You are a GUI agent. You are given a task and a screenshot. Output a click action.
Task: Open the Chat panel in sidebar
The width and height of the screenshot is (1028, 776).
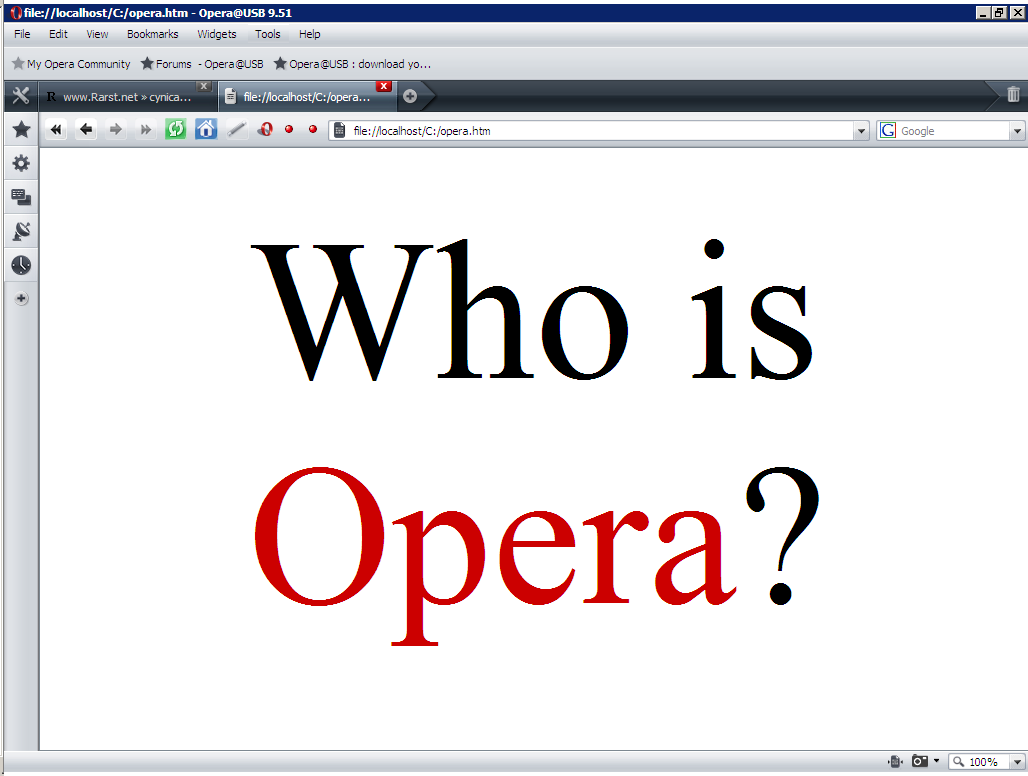(21, 197)
